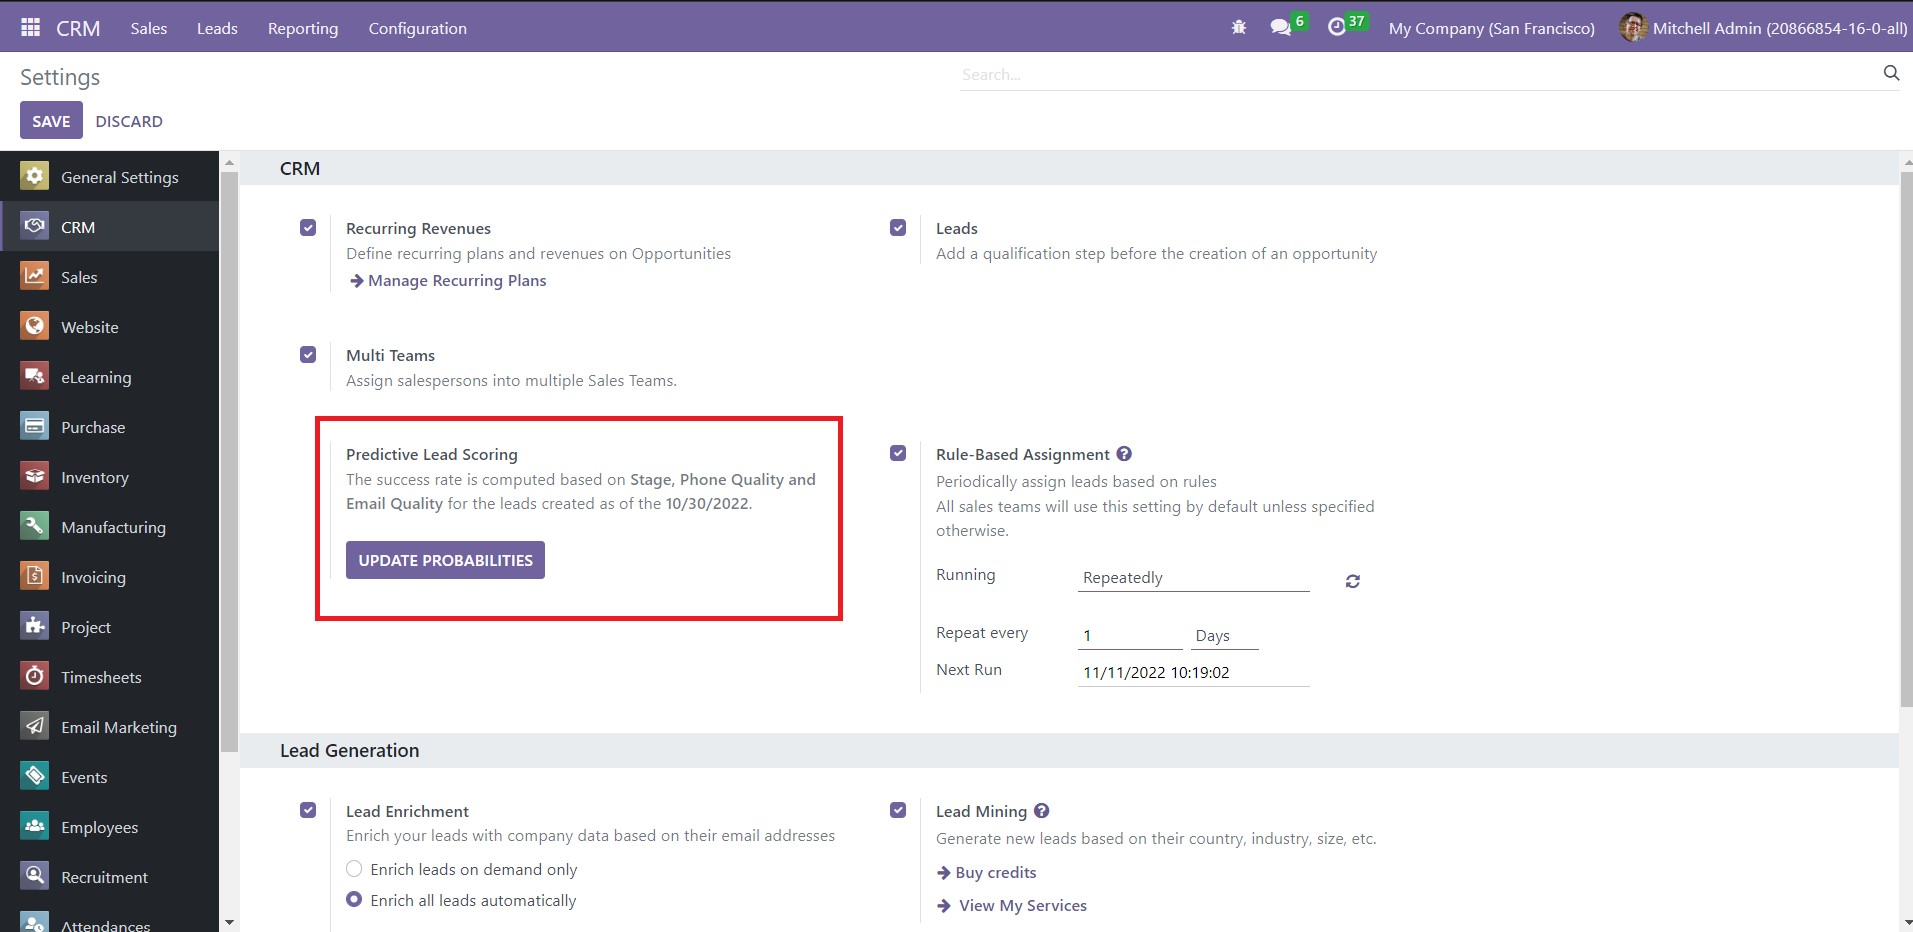Click the sidebar scroll down arrow
This screenshot has height=932, width=1913.
coord(229,922)
